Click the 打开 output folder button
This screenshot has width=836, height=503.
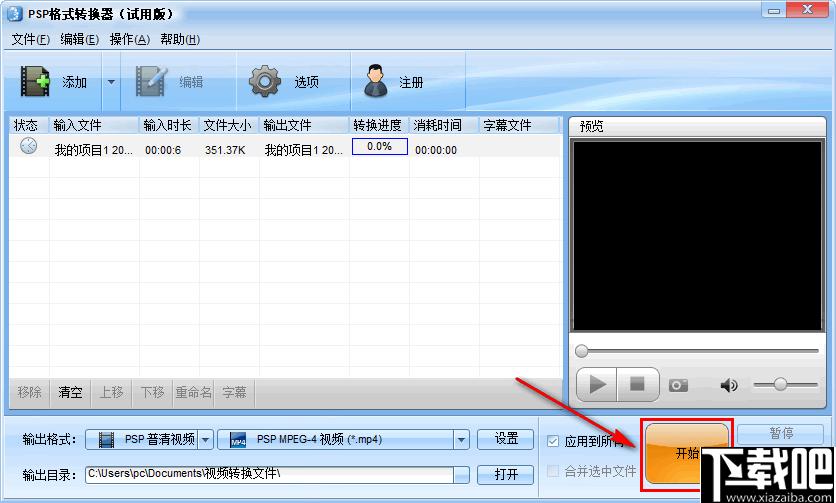[506, 474]
